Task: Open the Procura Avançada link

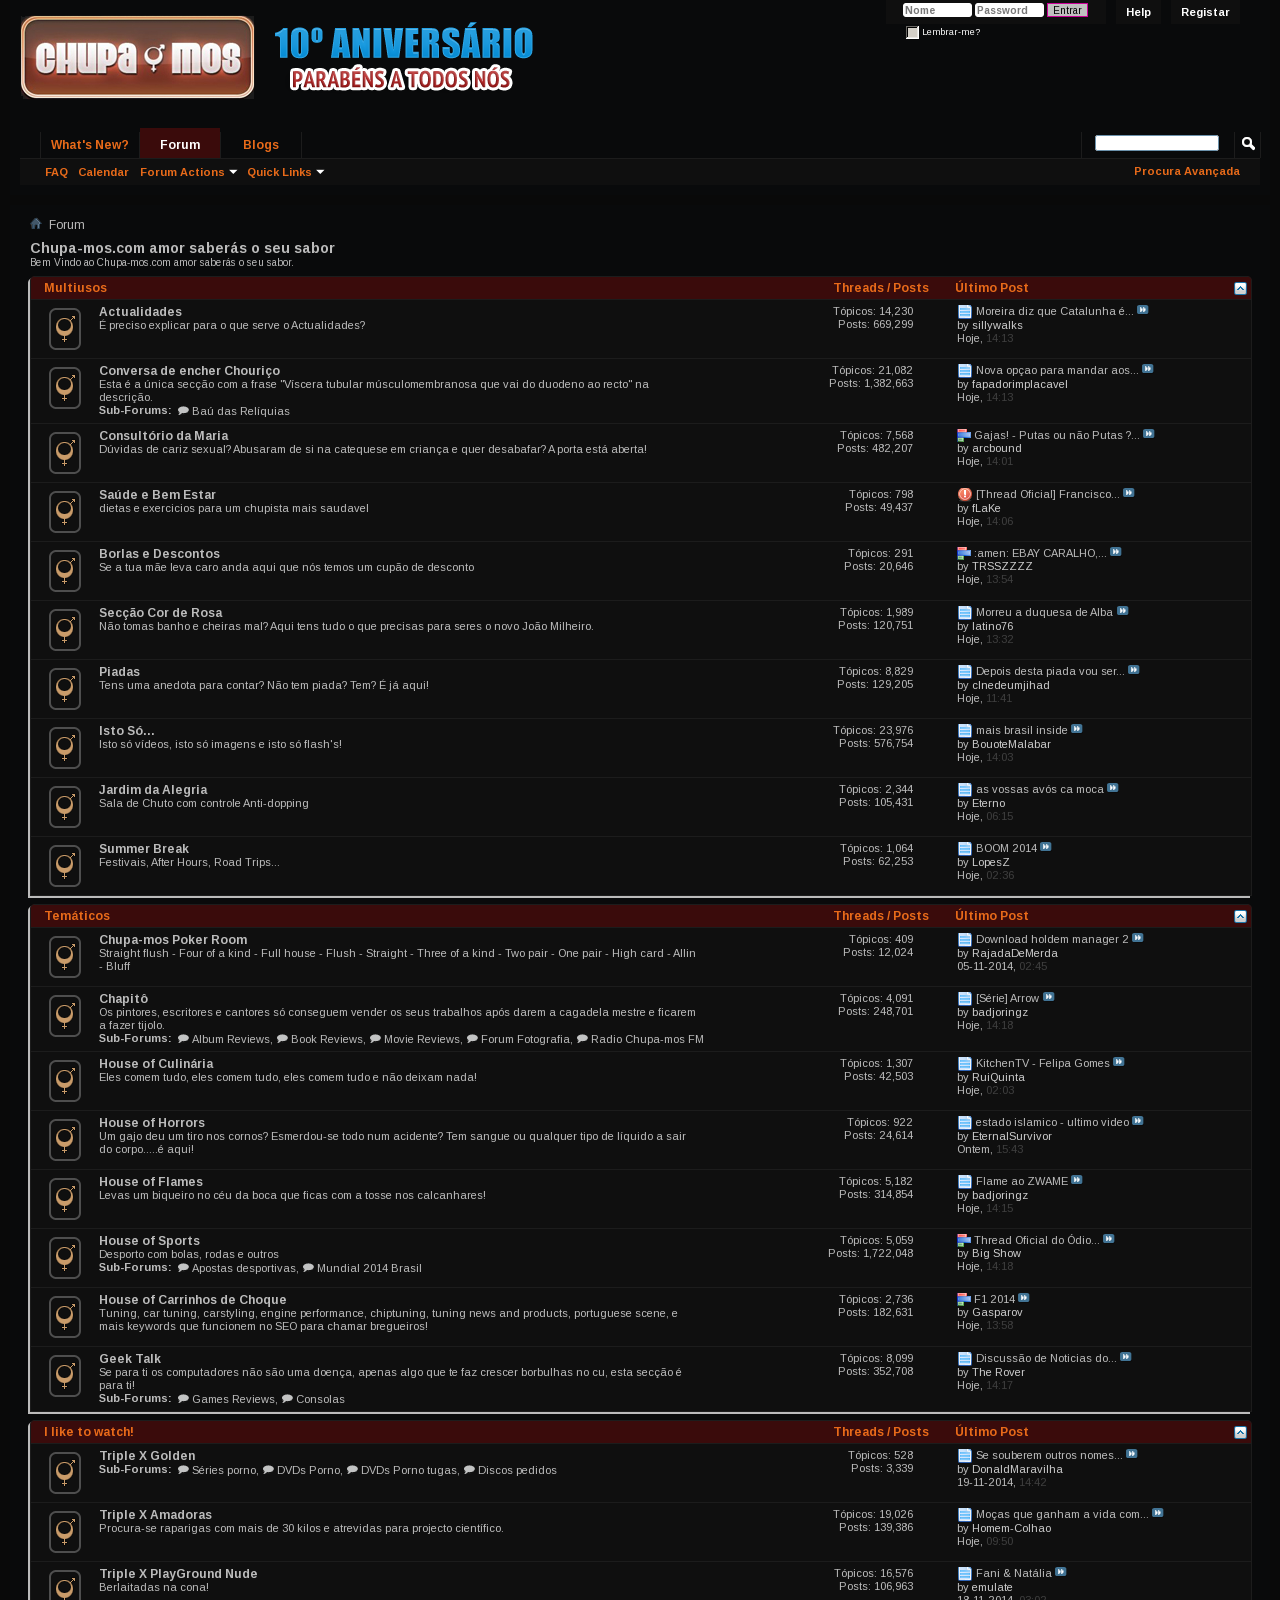Action: (1187, 171)
